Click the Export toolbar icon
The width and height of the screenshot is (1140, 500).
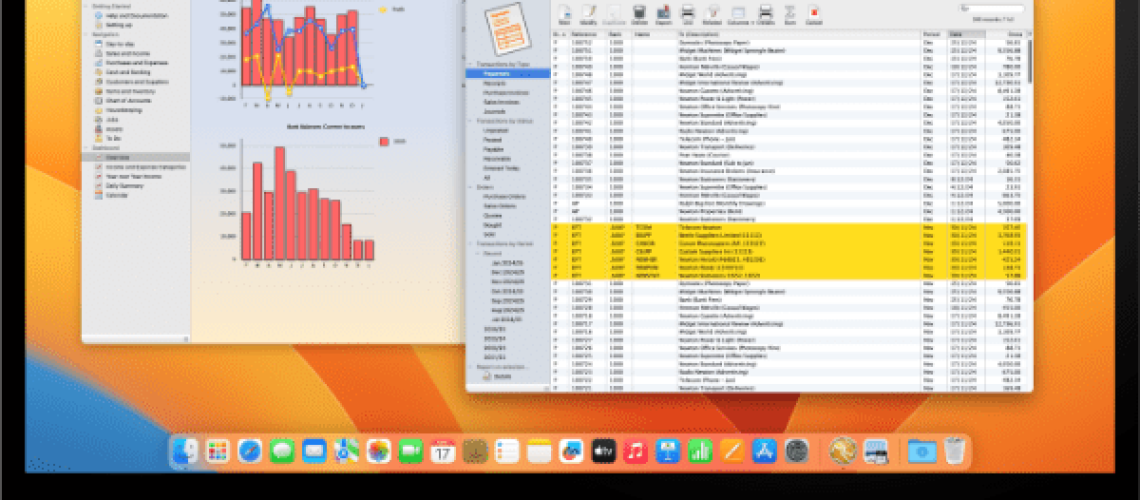click(x=663, y=14)
